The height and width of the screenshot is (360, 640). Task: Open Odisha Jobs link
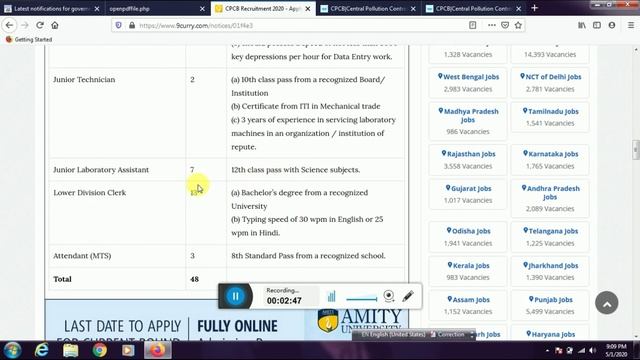(468, 231)
